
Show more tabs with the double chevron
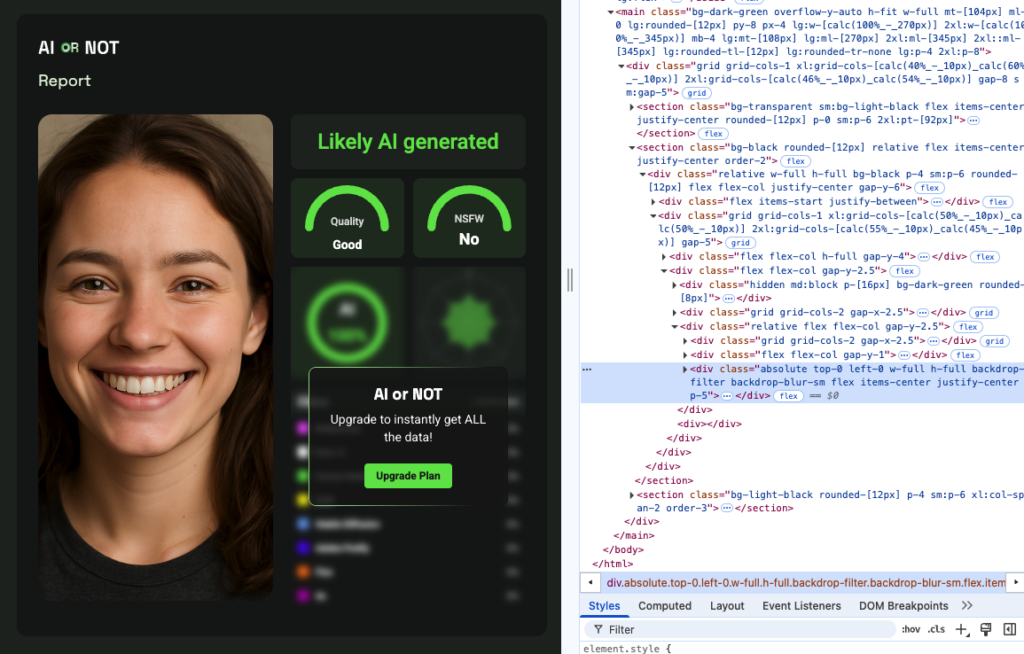pyautogui.click(x=967, y=606)
